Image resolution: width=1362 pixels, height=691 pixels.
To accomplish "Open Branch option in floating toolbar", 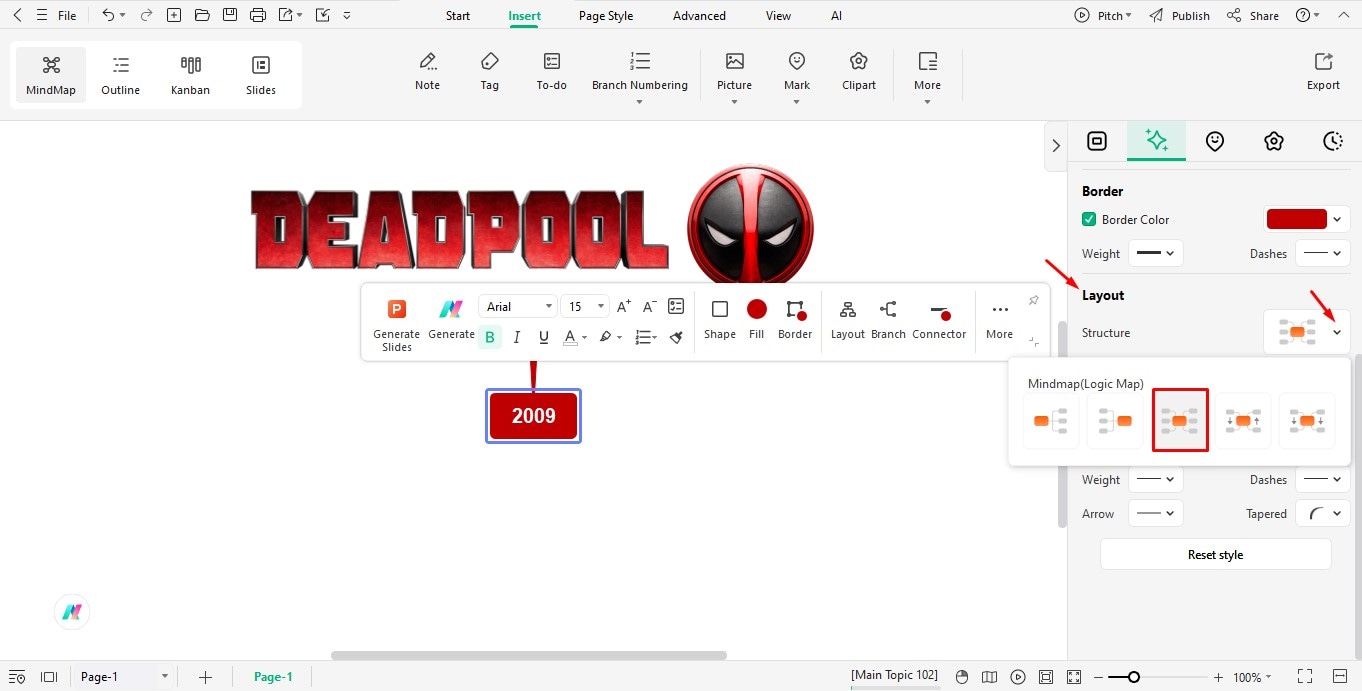I will [x=888, y=319].
